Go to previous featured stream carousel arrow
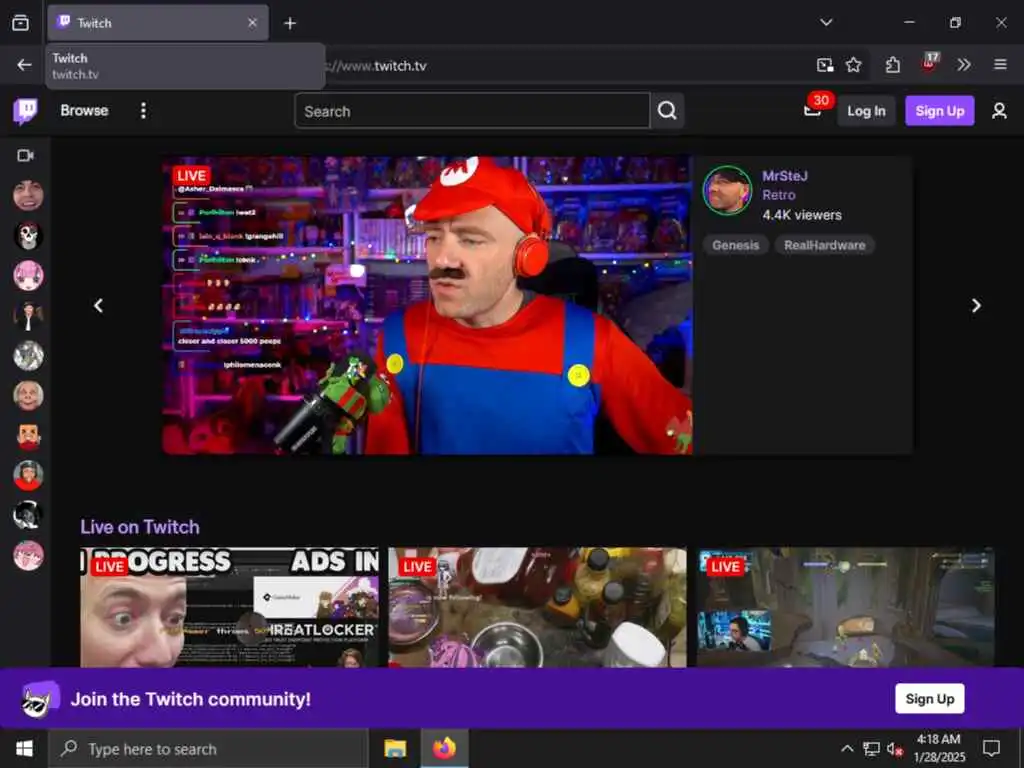The image size is (1024, 768). pyautogui.click(x=99, y=306)
